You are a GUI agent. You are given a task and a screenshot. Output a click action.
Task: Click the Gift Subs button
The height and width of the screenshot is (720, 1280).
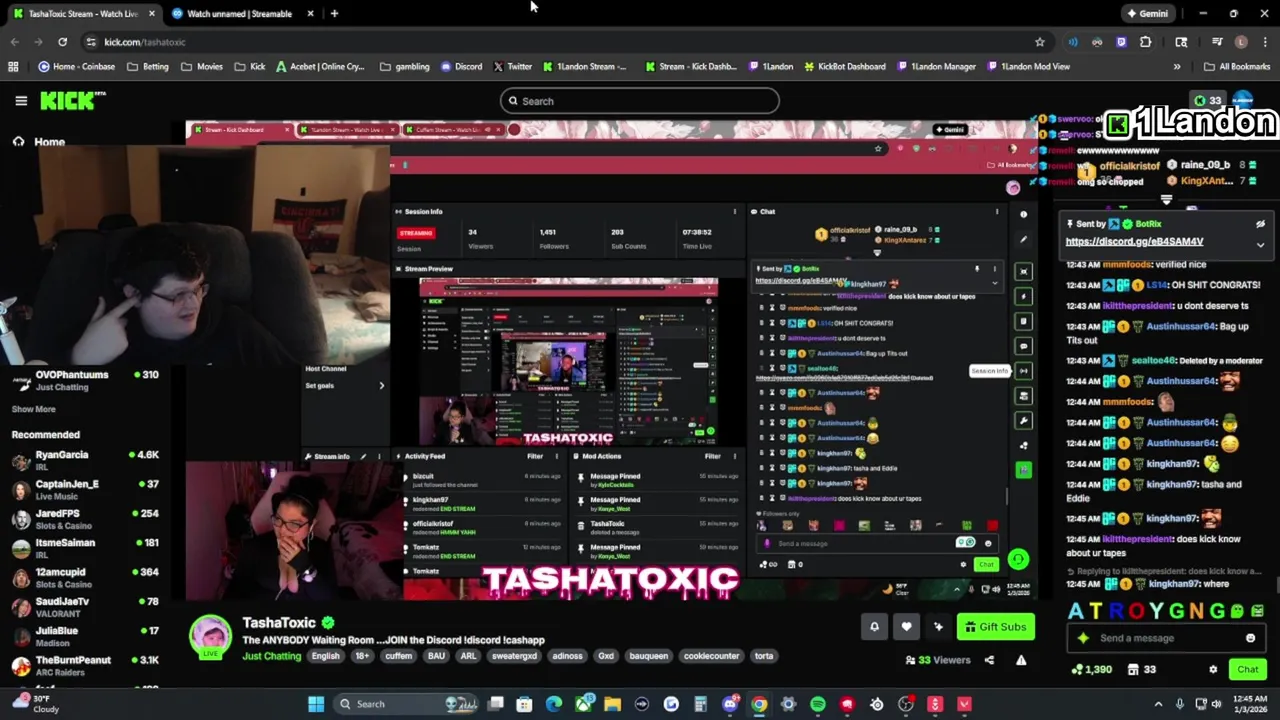pos(995,627)
